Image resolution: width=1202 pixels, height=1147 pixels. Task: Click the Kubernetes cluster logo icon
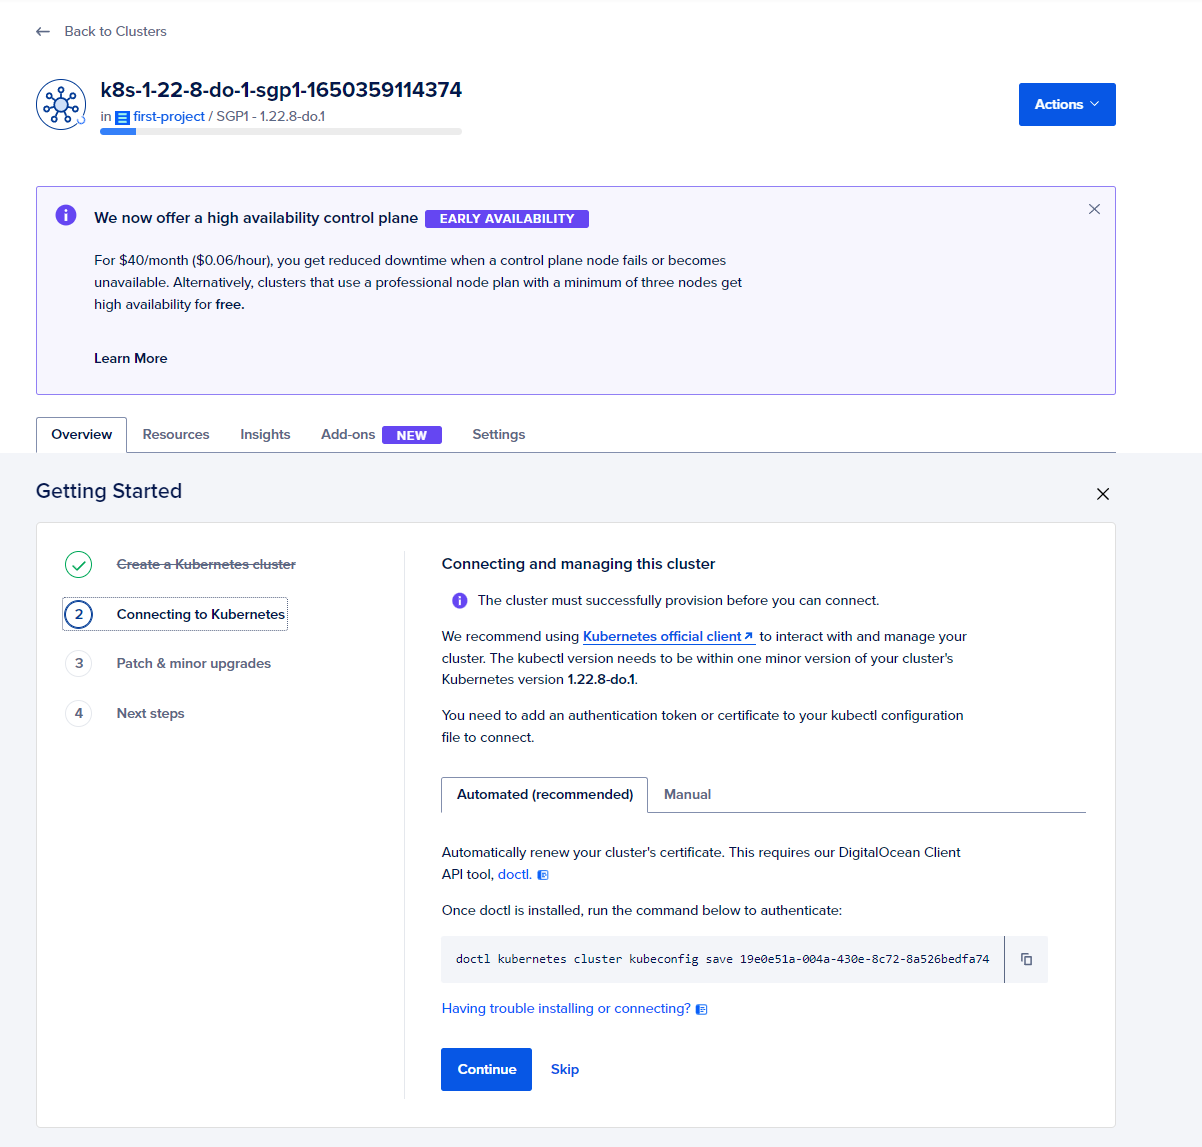coord(61,104)
